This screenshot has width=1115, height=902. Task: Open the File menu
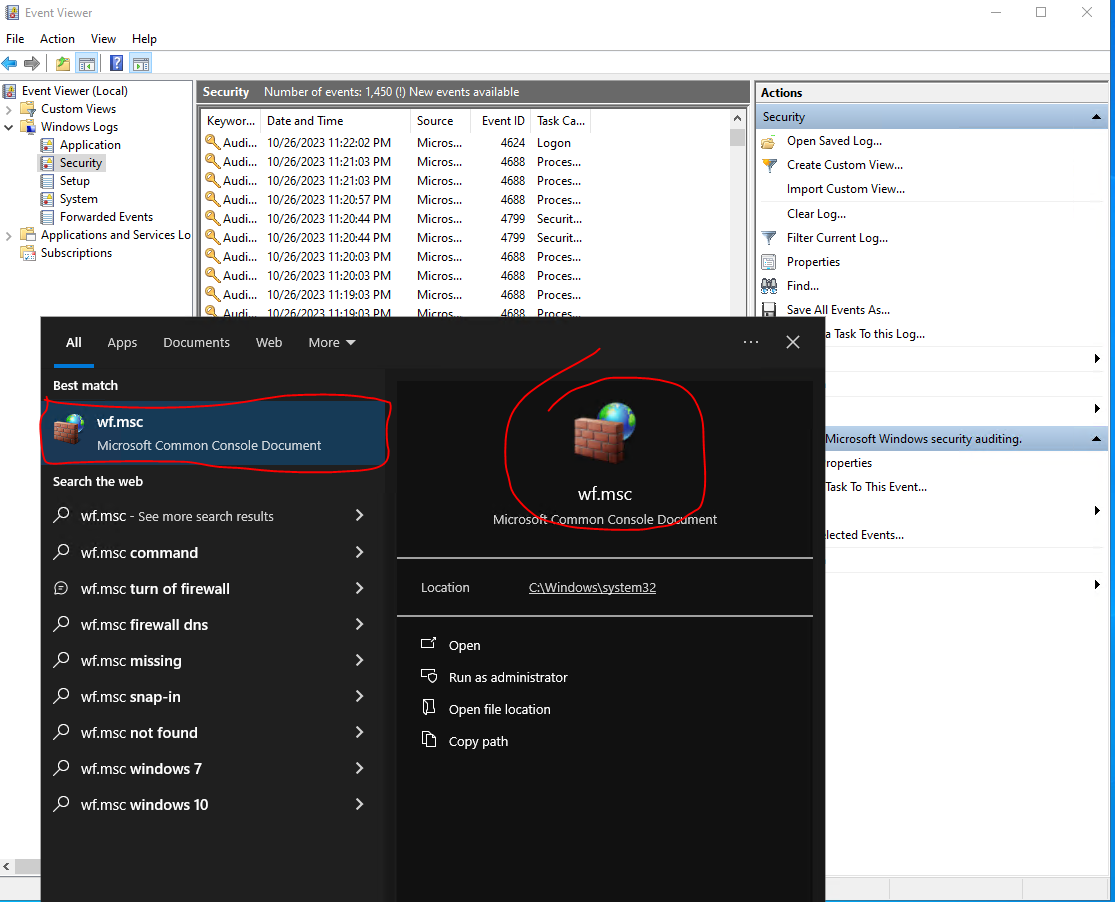point(15,38)
